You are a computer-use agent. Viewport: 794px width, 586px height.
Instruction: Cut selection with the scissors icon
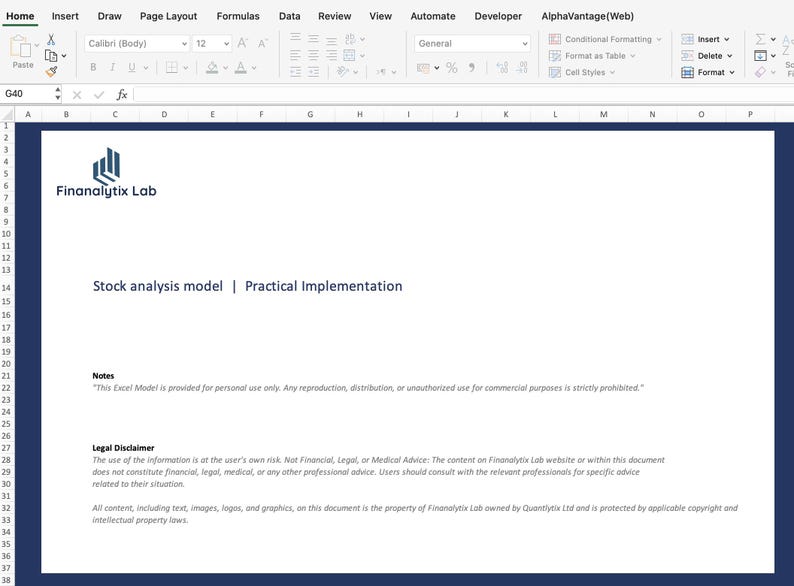(51, 40)
